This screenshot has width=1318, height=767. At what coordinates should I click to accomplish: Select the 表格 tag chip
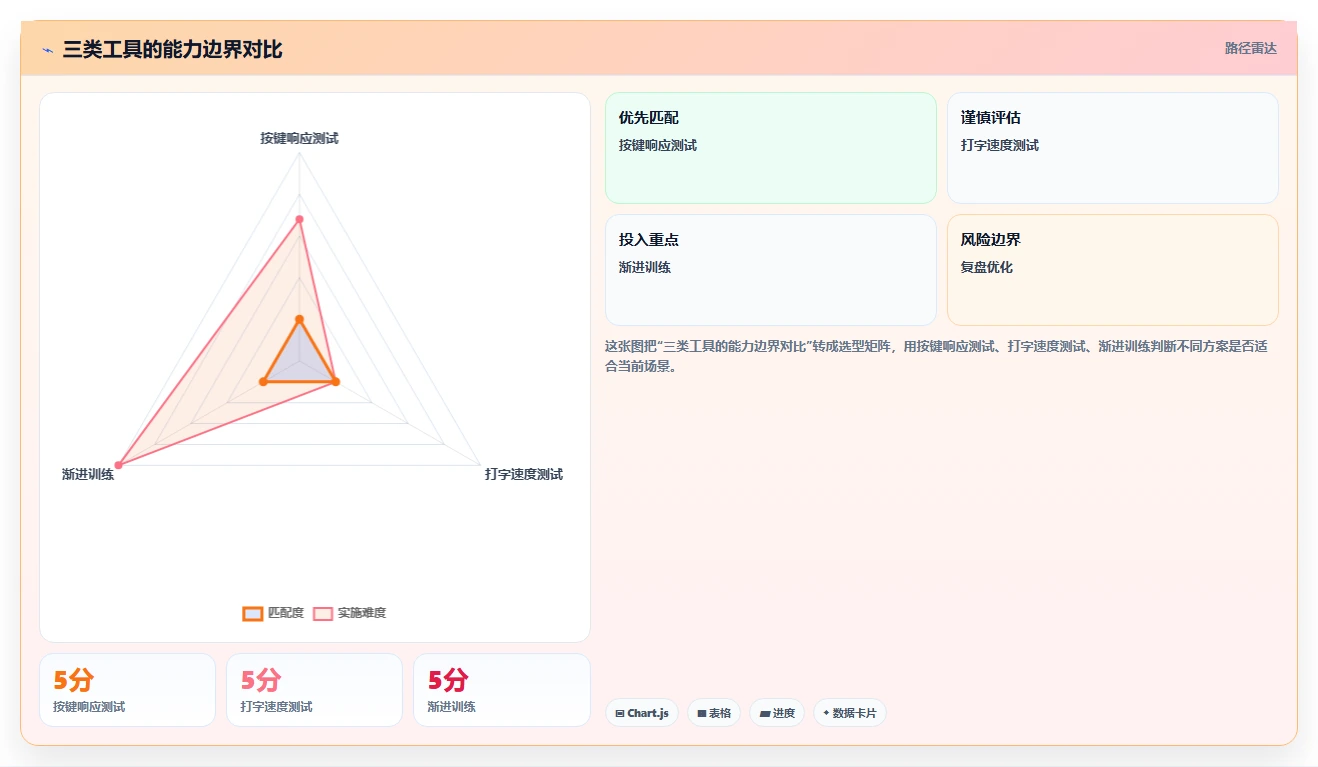click(x=714, y=713)
